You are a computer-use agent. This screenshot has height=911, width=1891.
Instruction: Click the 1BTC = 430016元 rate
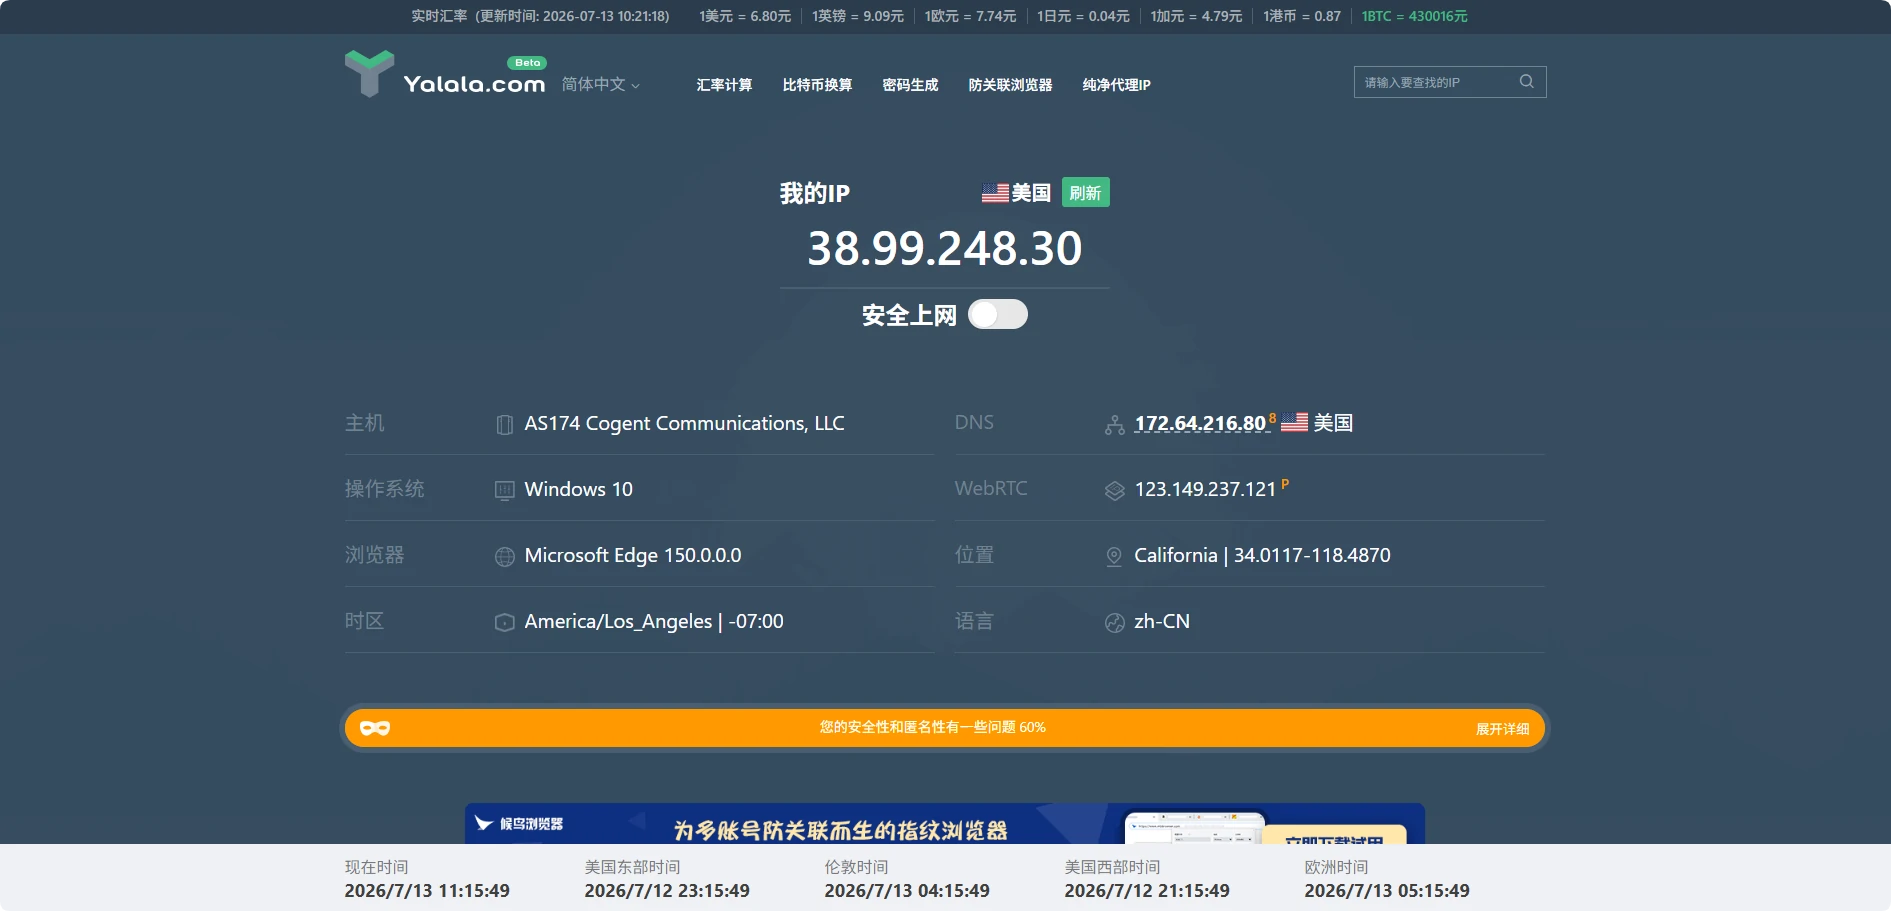click(1414, 16)
